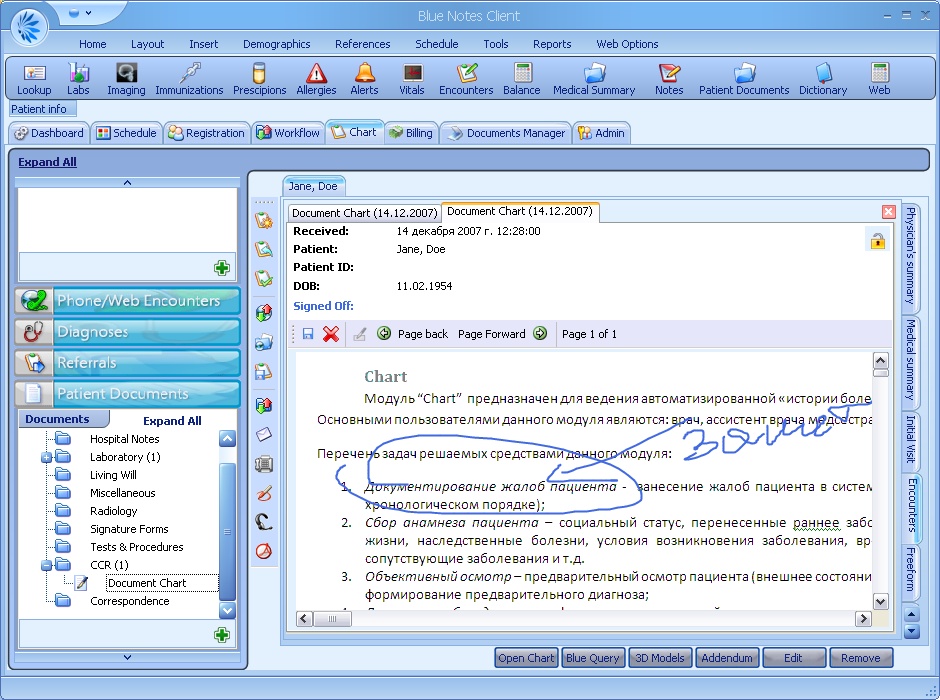The width and height of the screenshot is (940, 700).
Task: Switch to the Billing tab
Action: (411, 133)
